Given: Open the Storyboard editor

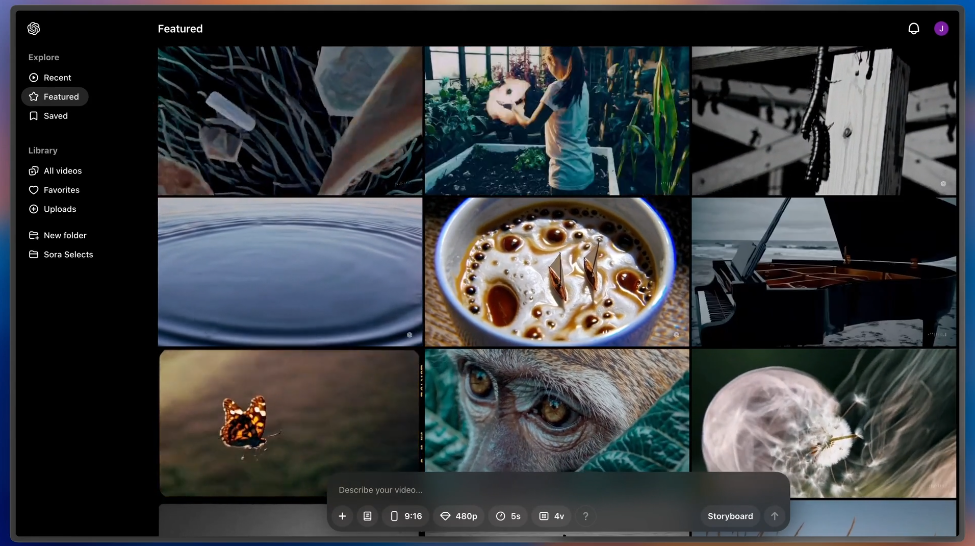Looking at the screenshot, I should [730, 516].
